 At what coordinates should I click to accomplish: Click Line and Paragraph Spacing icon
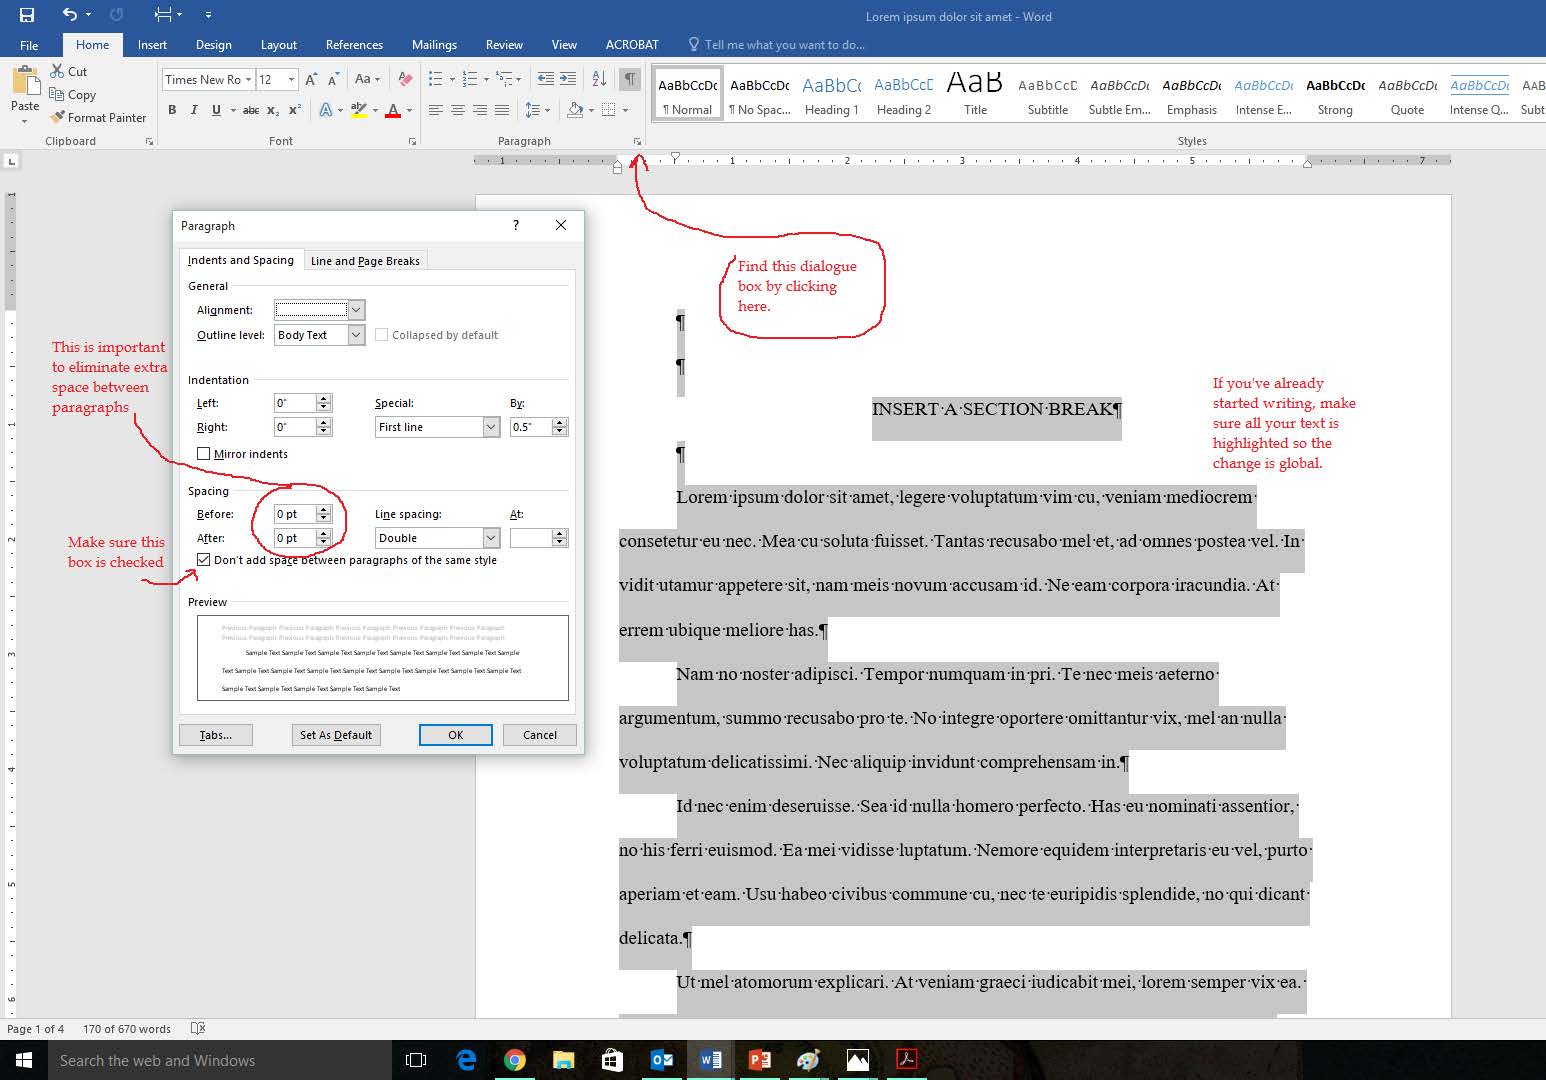(x=533, y=110)
